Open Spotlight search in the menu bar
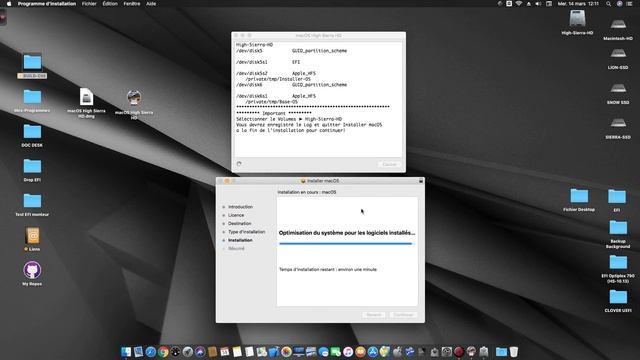The height and width of the screenshot is (360, 640). (608, 4)
